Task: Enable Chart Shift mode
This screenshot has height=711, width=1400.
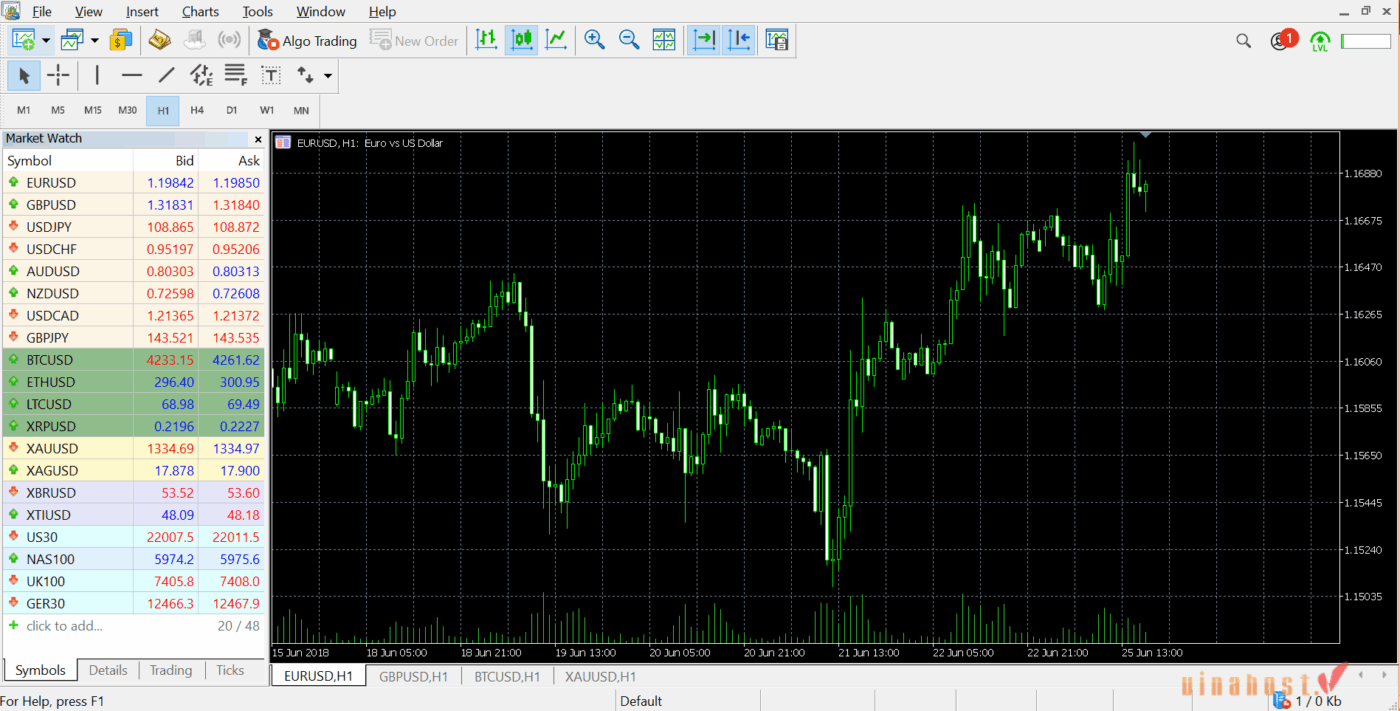Action: coord(739,40)
